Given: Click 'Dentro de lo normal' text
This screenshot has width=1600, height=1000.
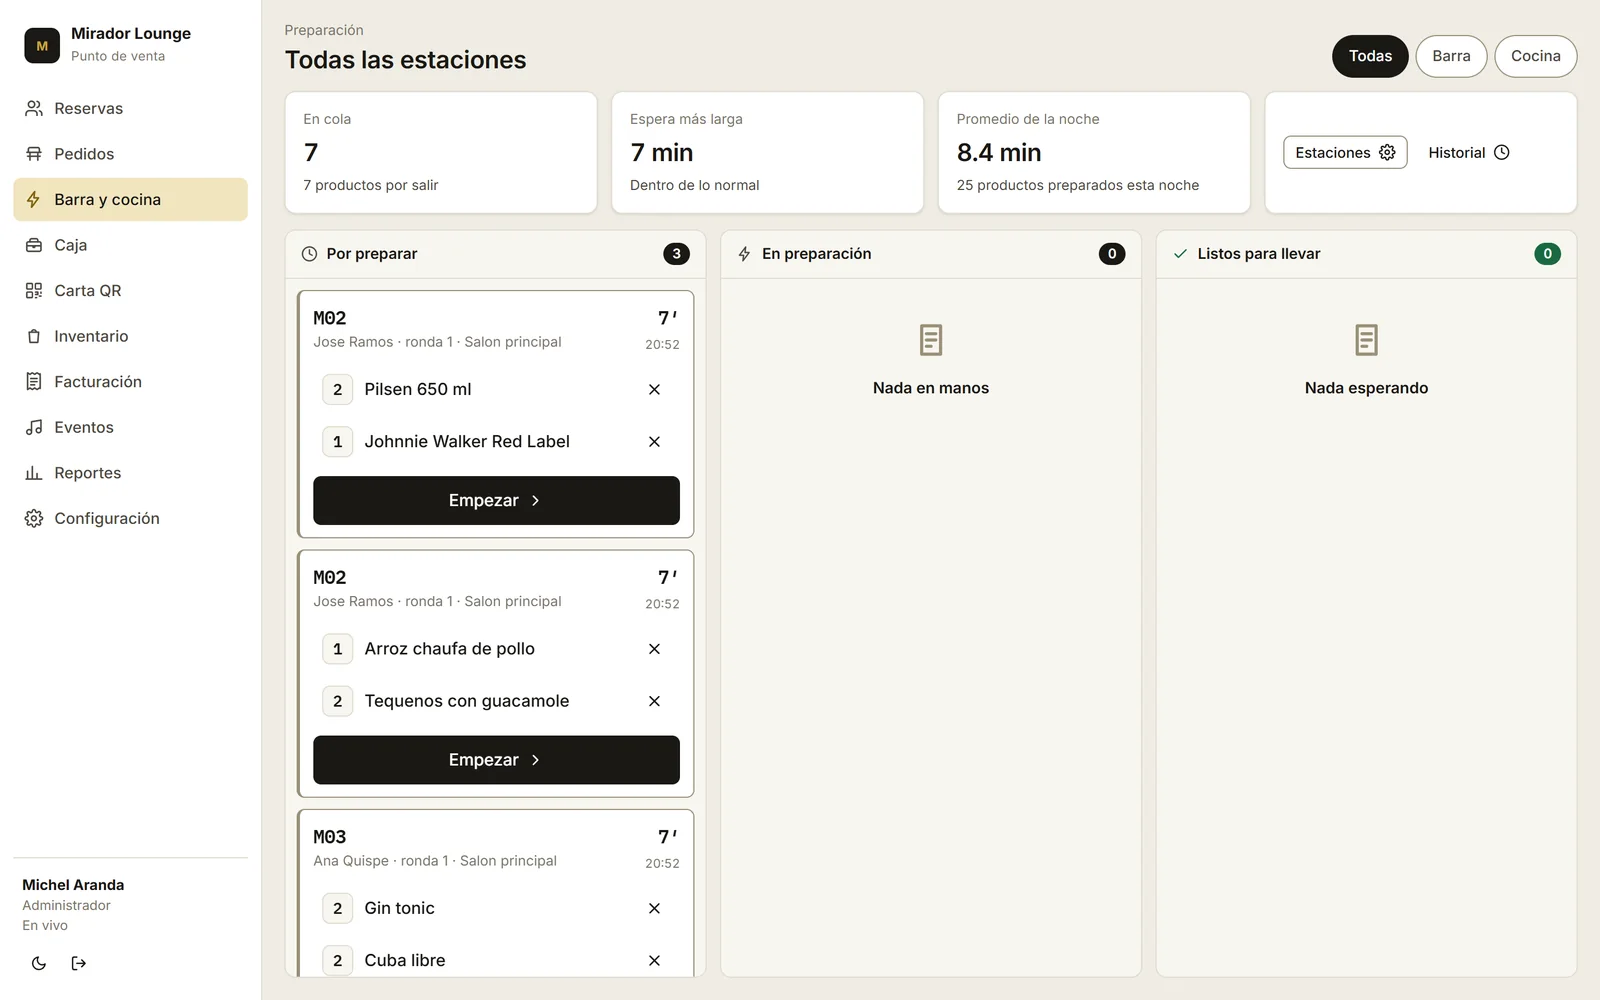Looking at the screenshot, I should pyautogui.click(x=695, y=185).
